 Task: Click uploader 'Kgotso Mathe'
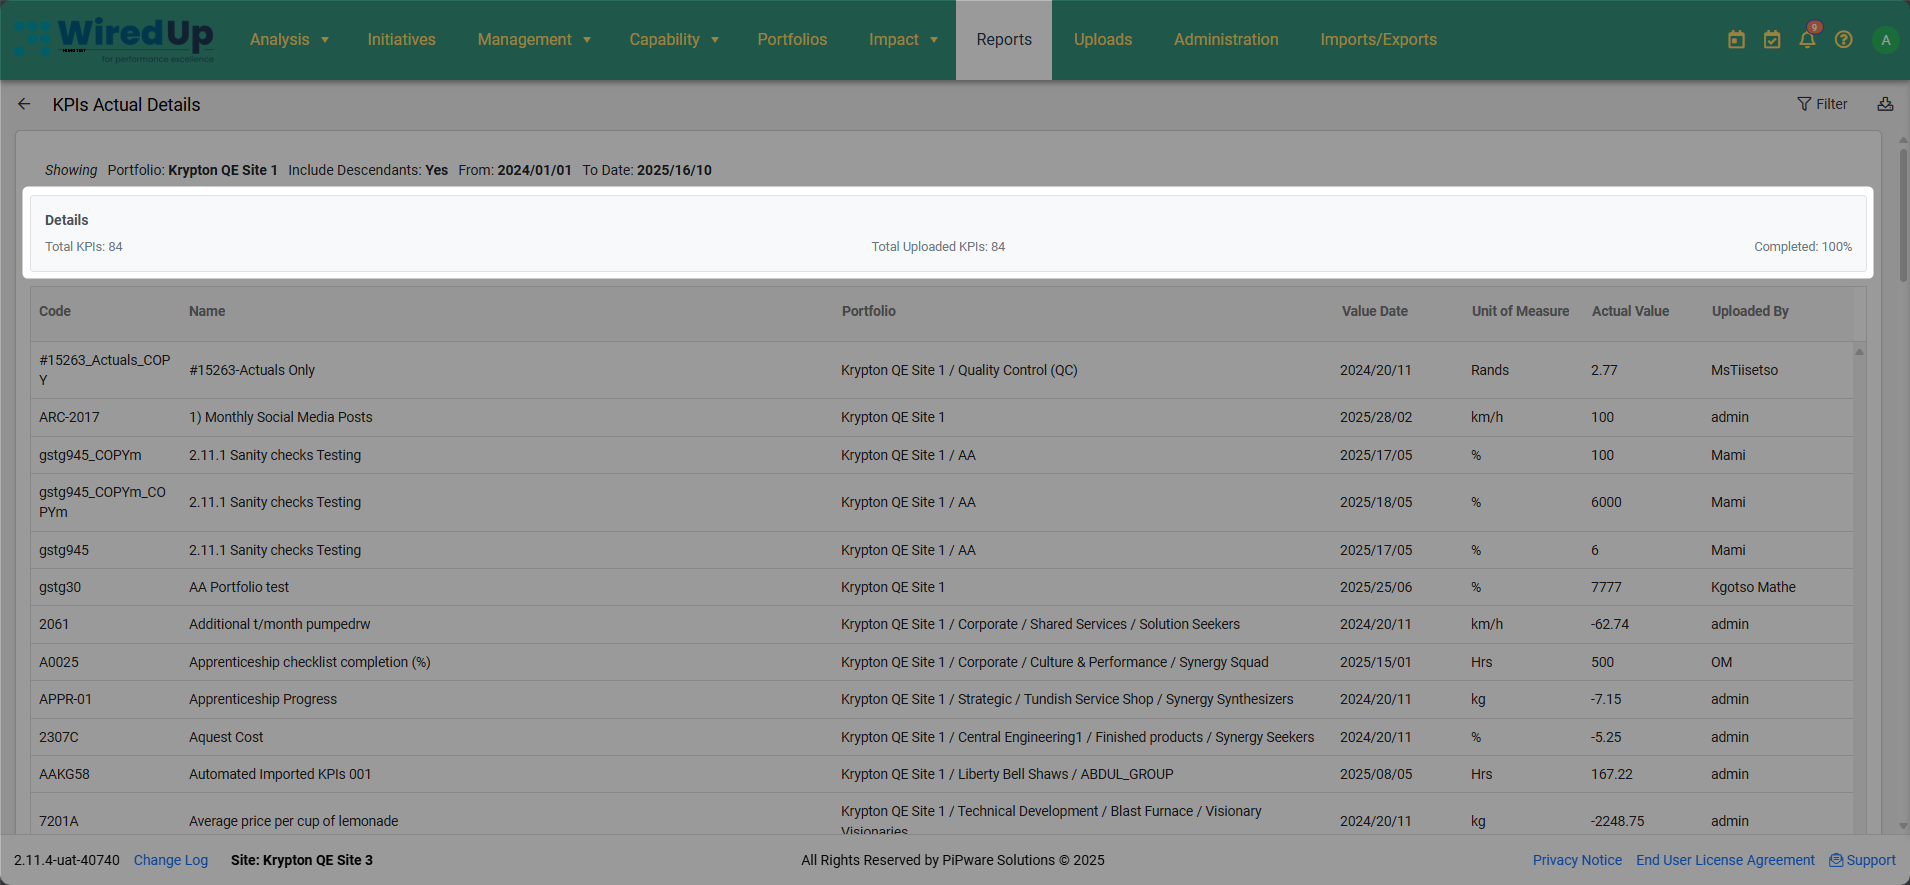pos(1753,587)
